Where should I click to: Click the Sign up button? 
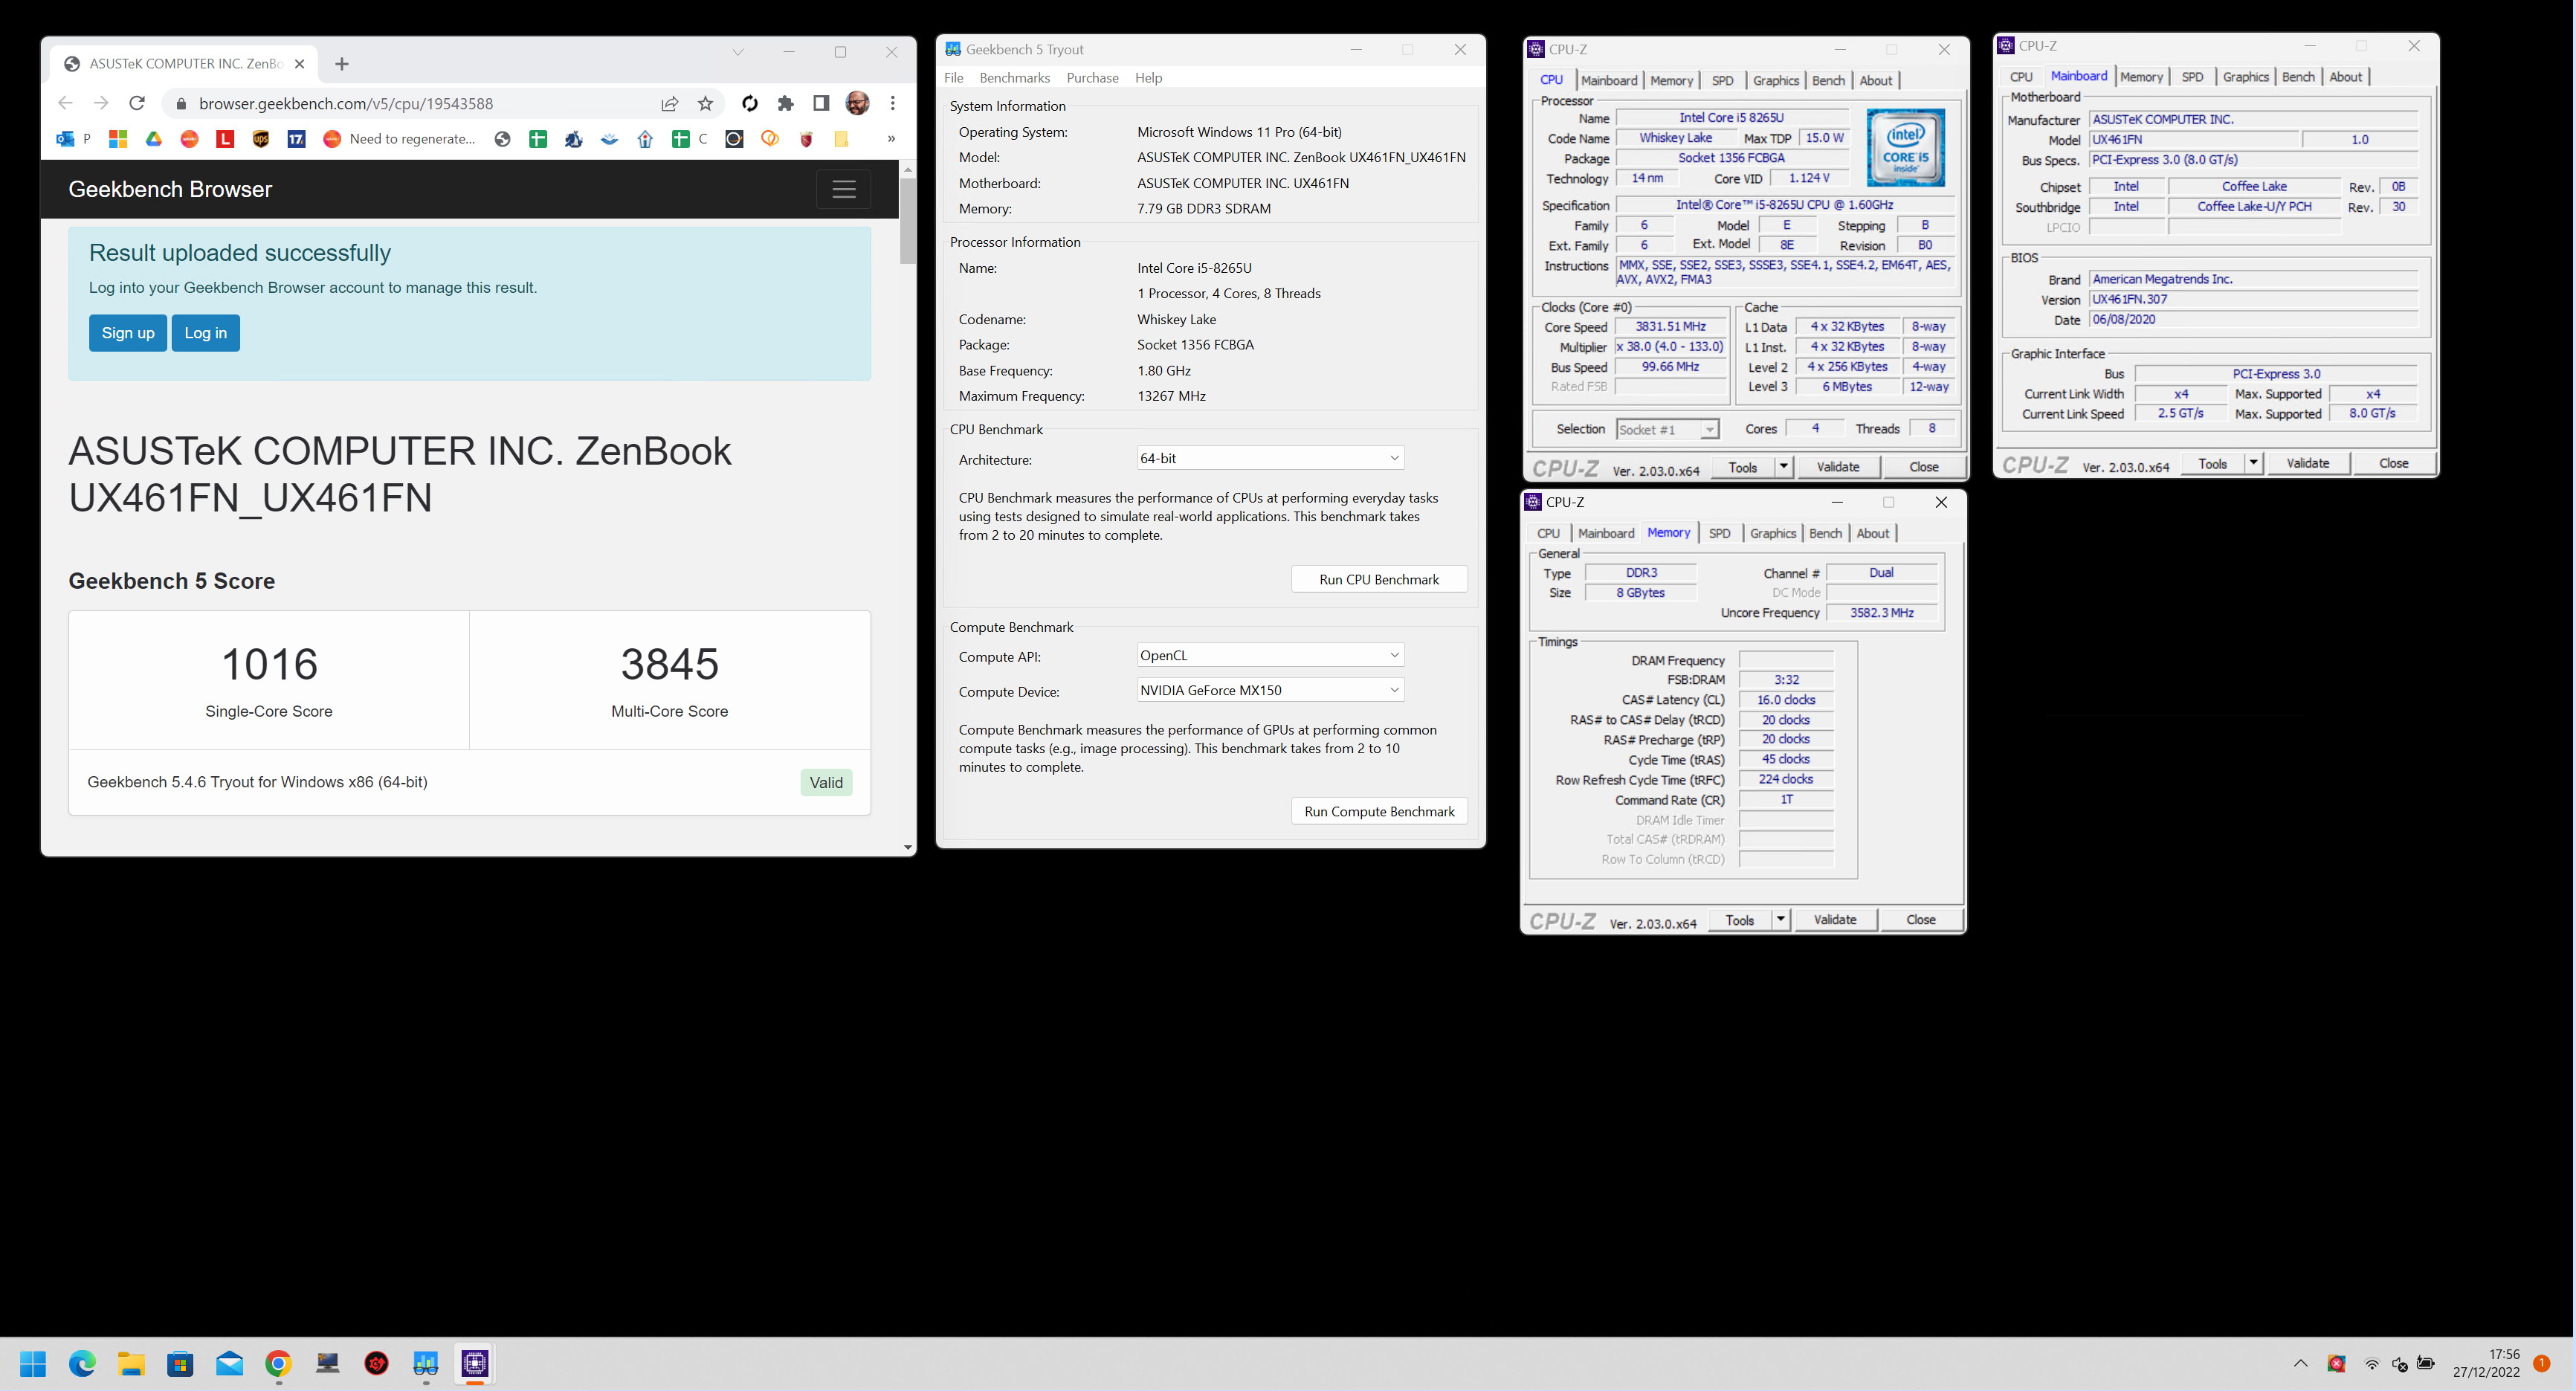click(128, 333)
